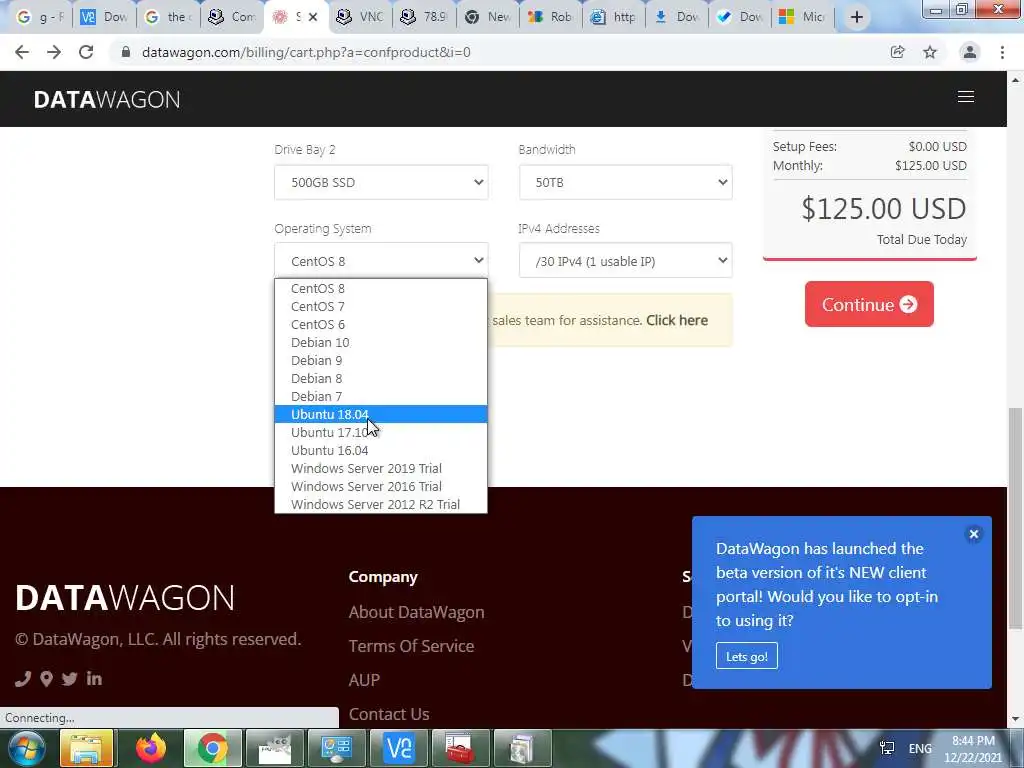Click the 'Lets go!' button
This screenshot has width=1024, height=768.
pyautogui.click(x=746, y=656)
